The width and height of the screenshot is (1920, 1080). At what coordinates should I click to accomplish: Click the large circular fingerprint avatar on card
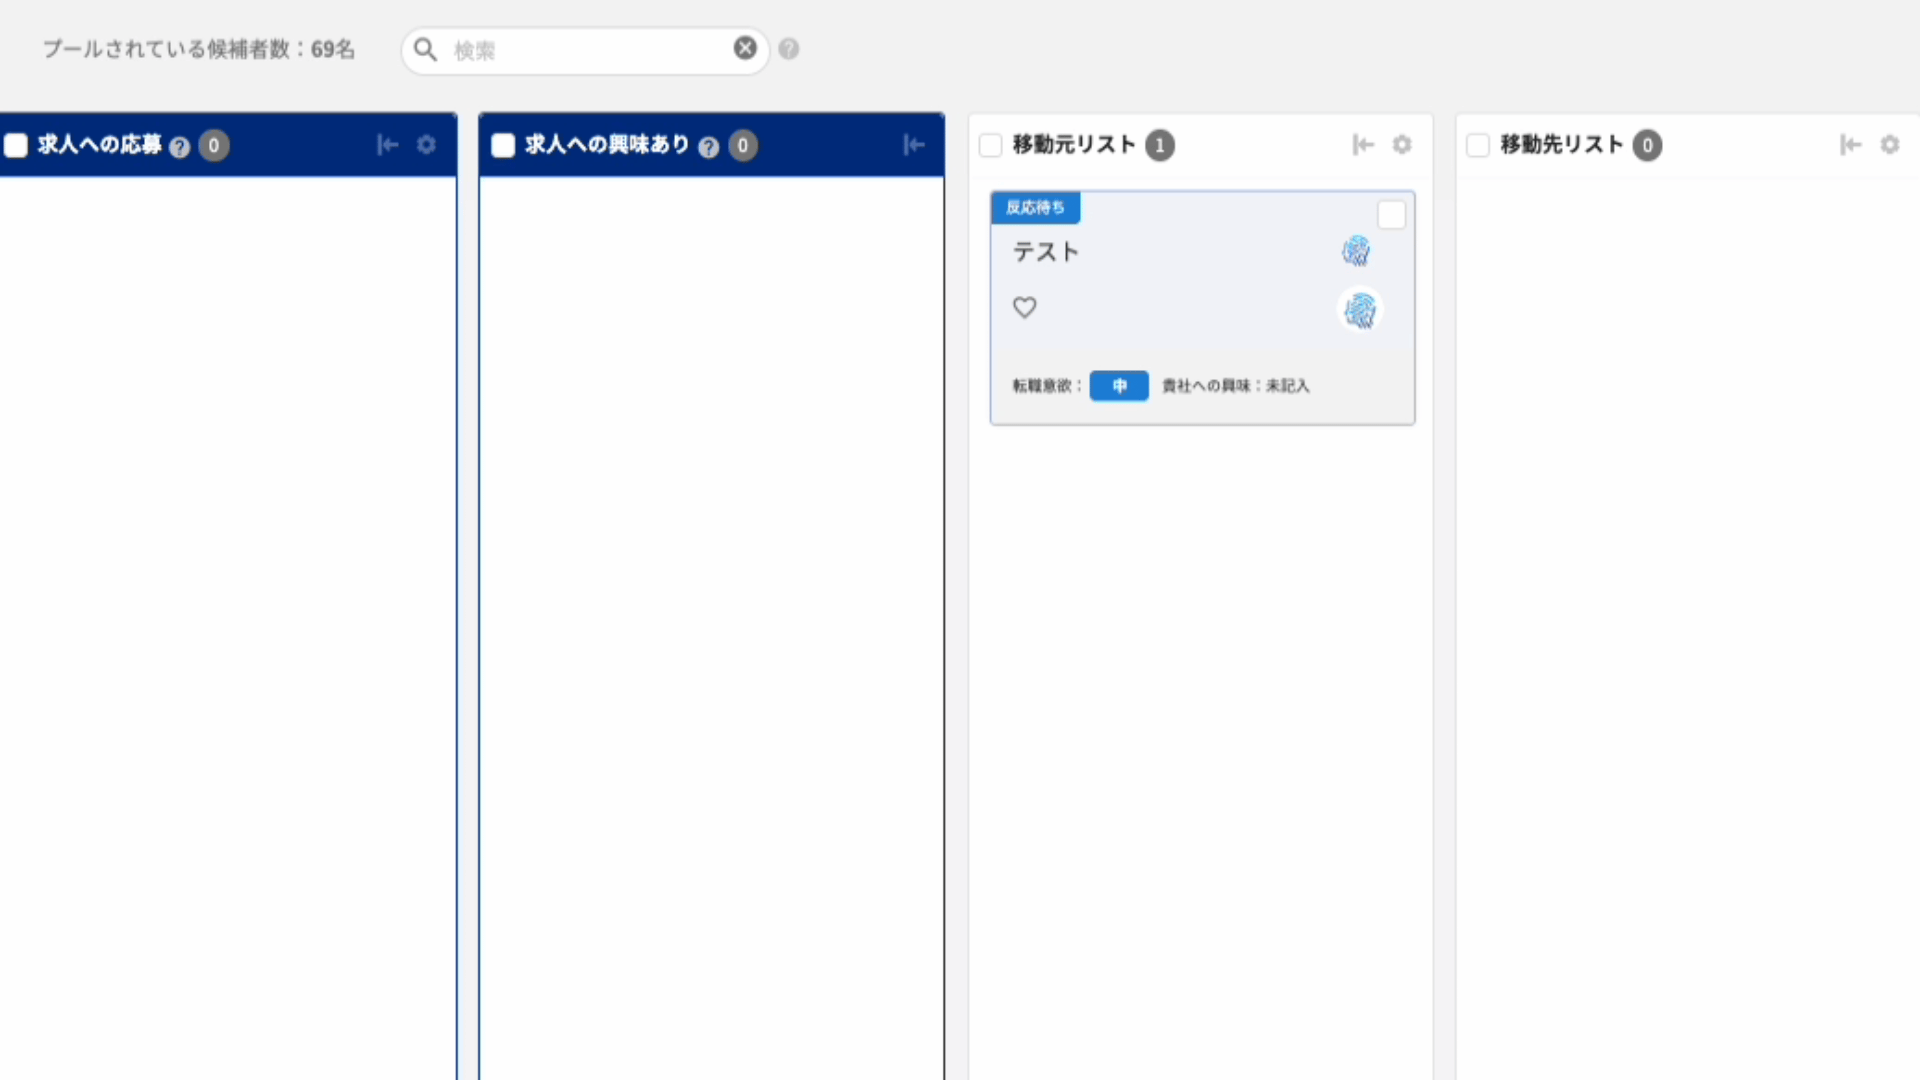tap(1360, 310)
